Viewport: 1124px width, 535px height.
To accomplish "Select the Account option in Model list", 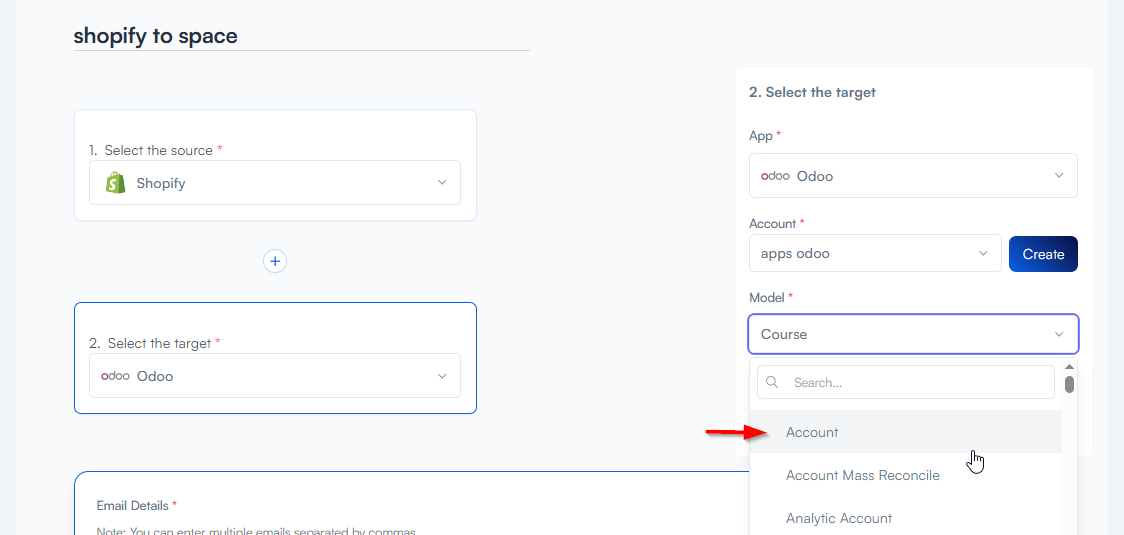I will click(812, 432).
